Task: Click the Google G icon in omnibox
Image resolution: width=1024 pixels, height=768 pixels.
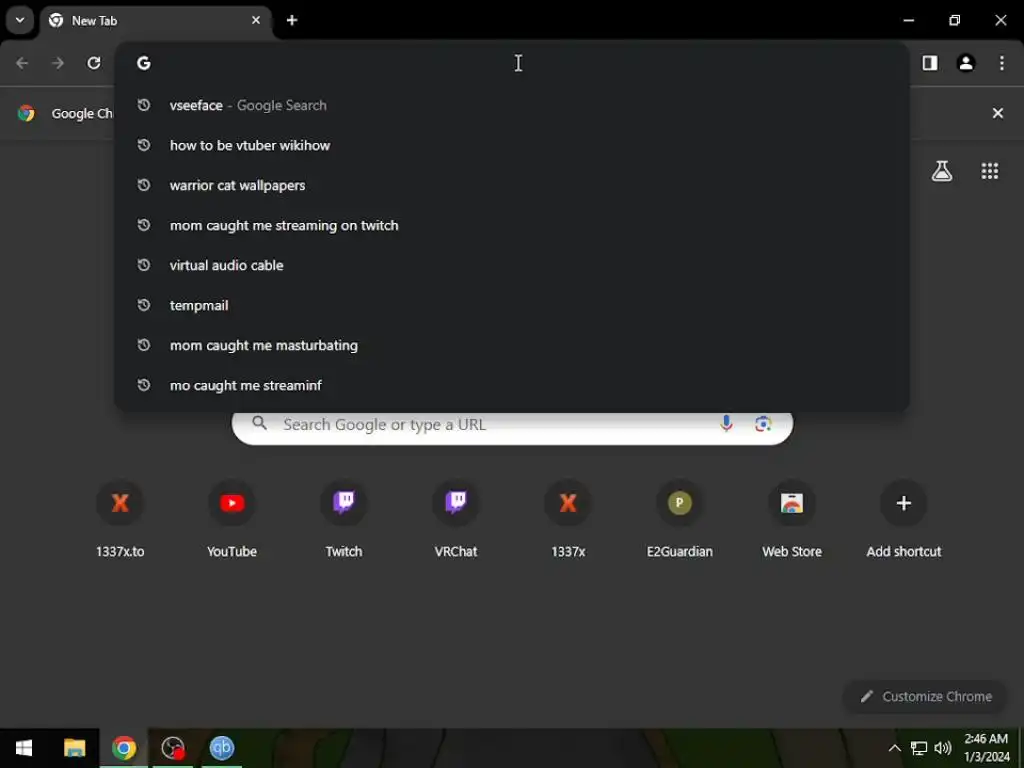Action: [144, 63]
